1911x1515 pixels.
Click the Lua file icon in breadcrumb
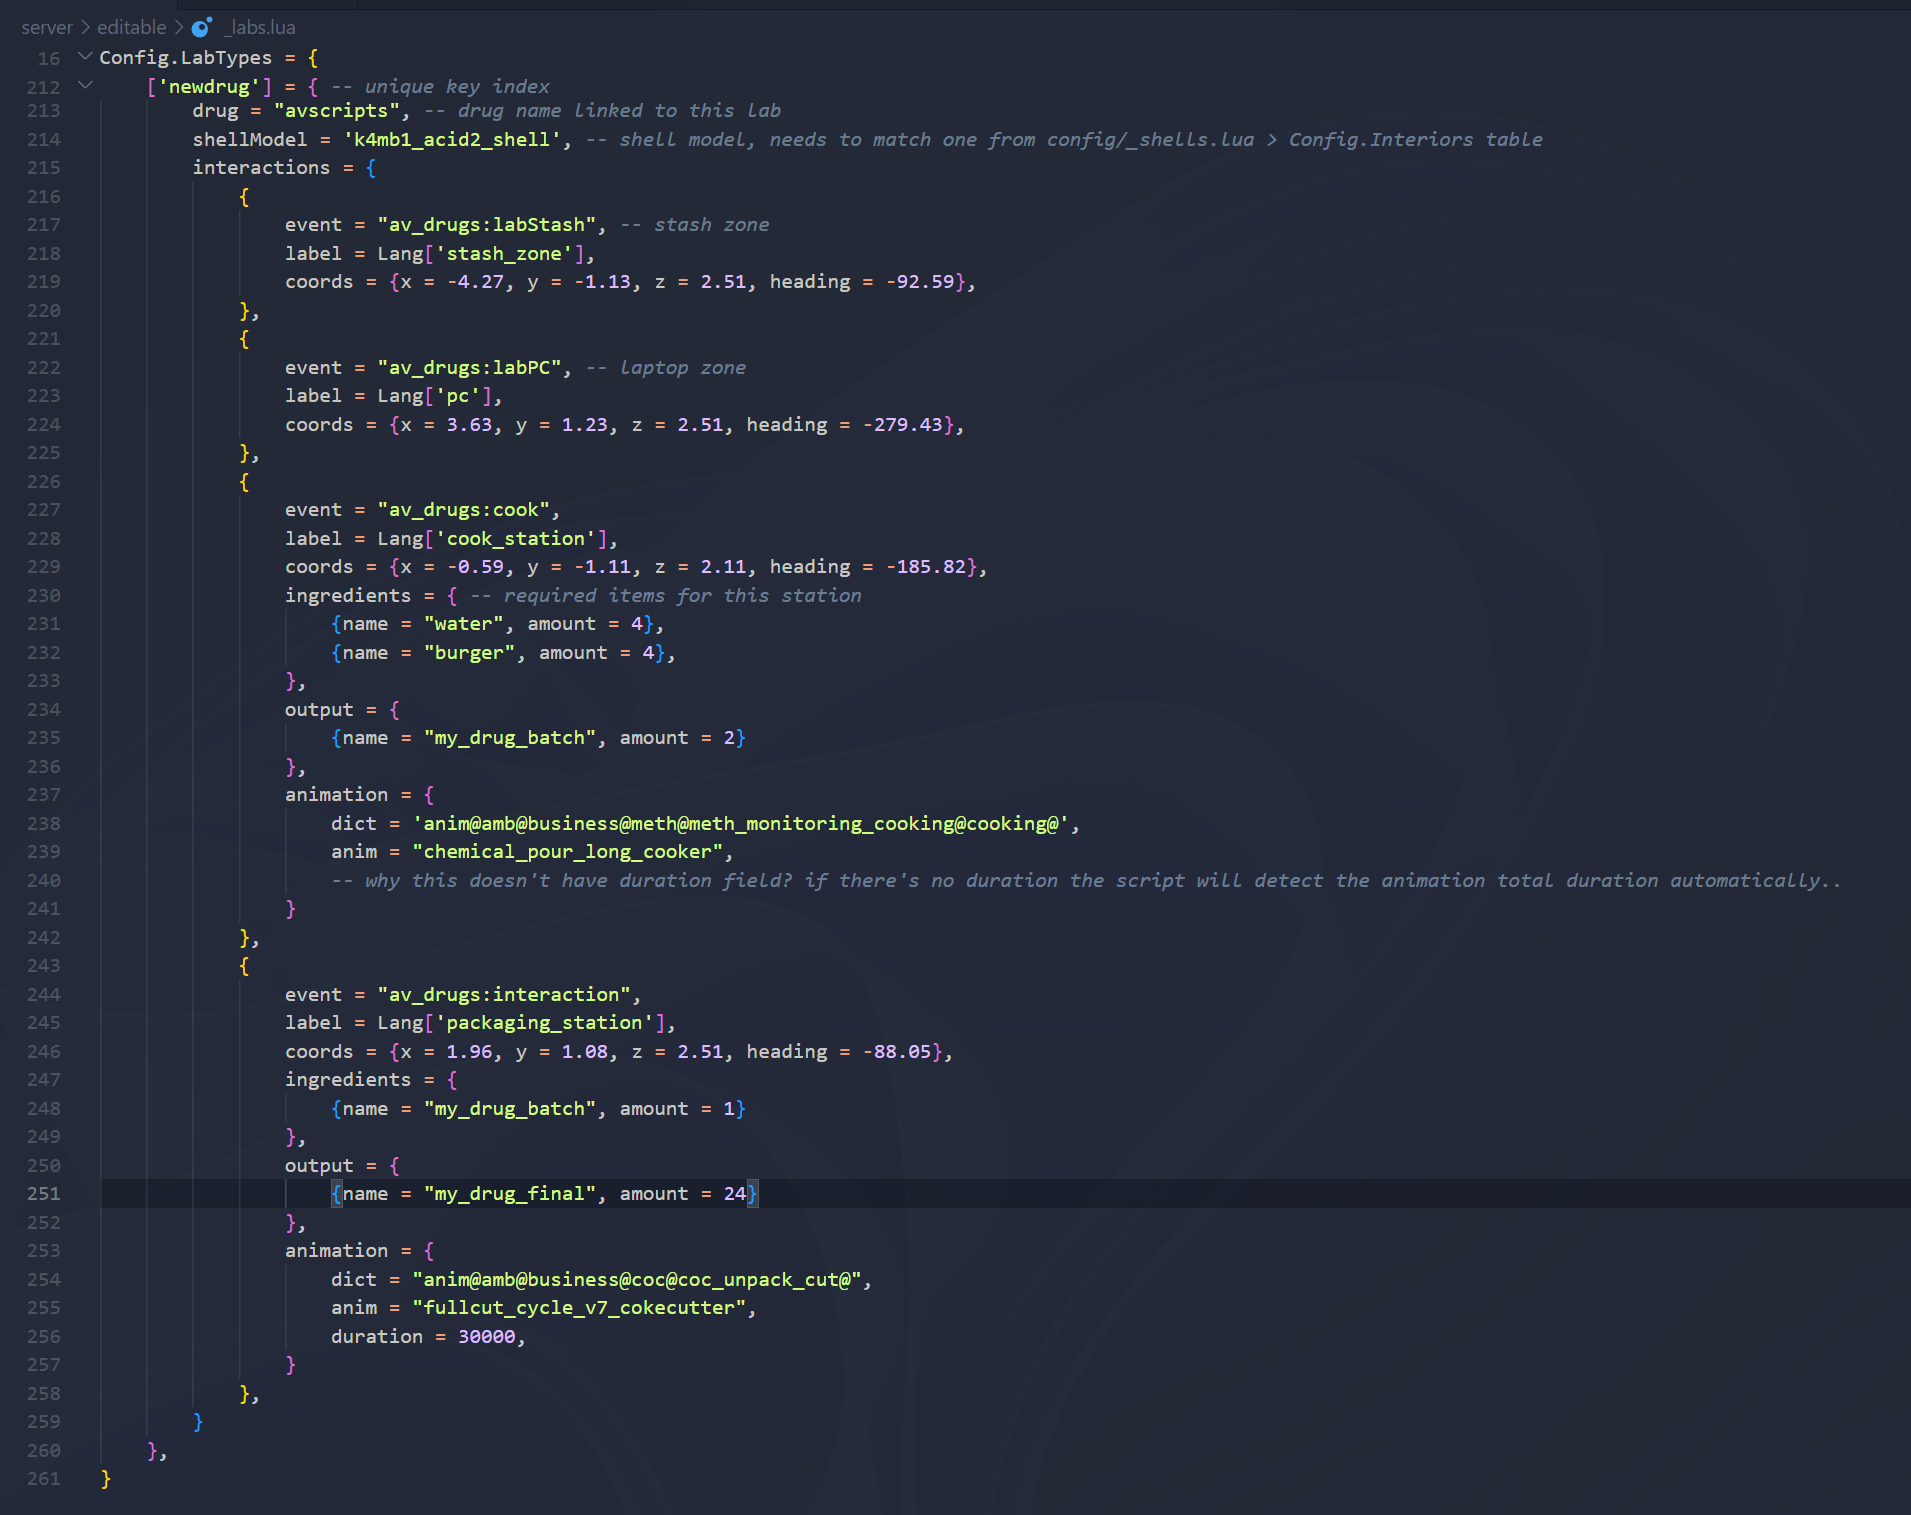(x=201, y=27)
